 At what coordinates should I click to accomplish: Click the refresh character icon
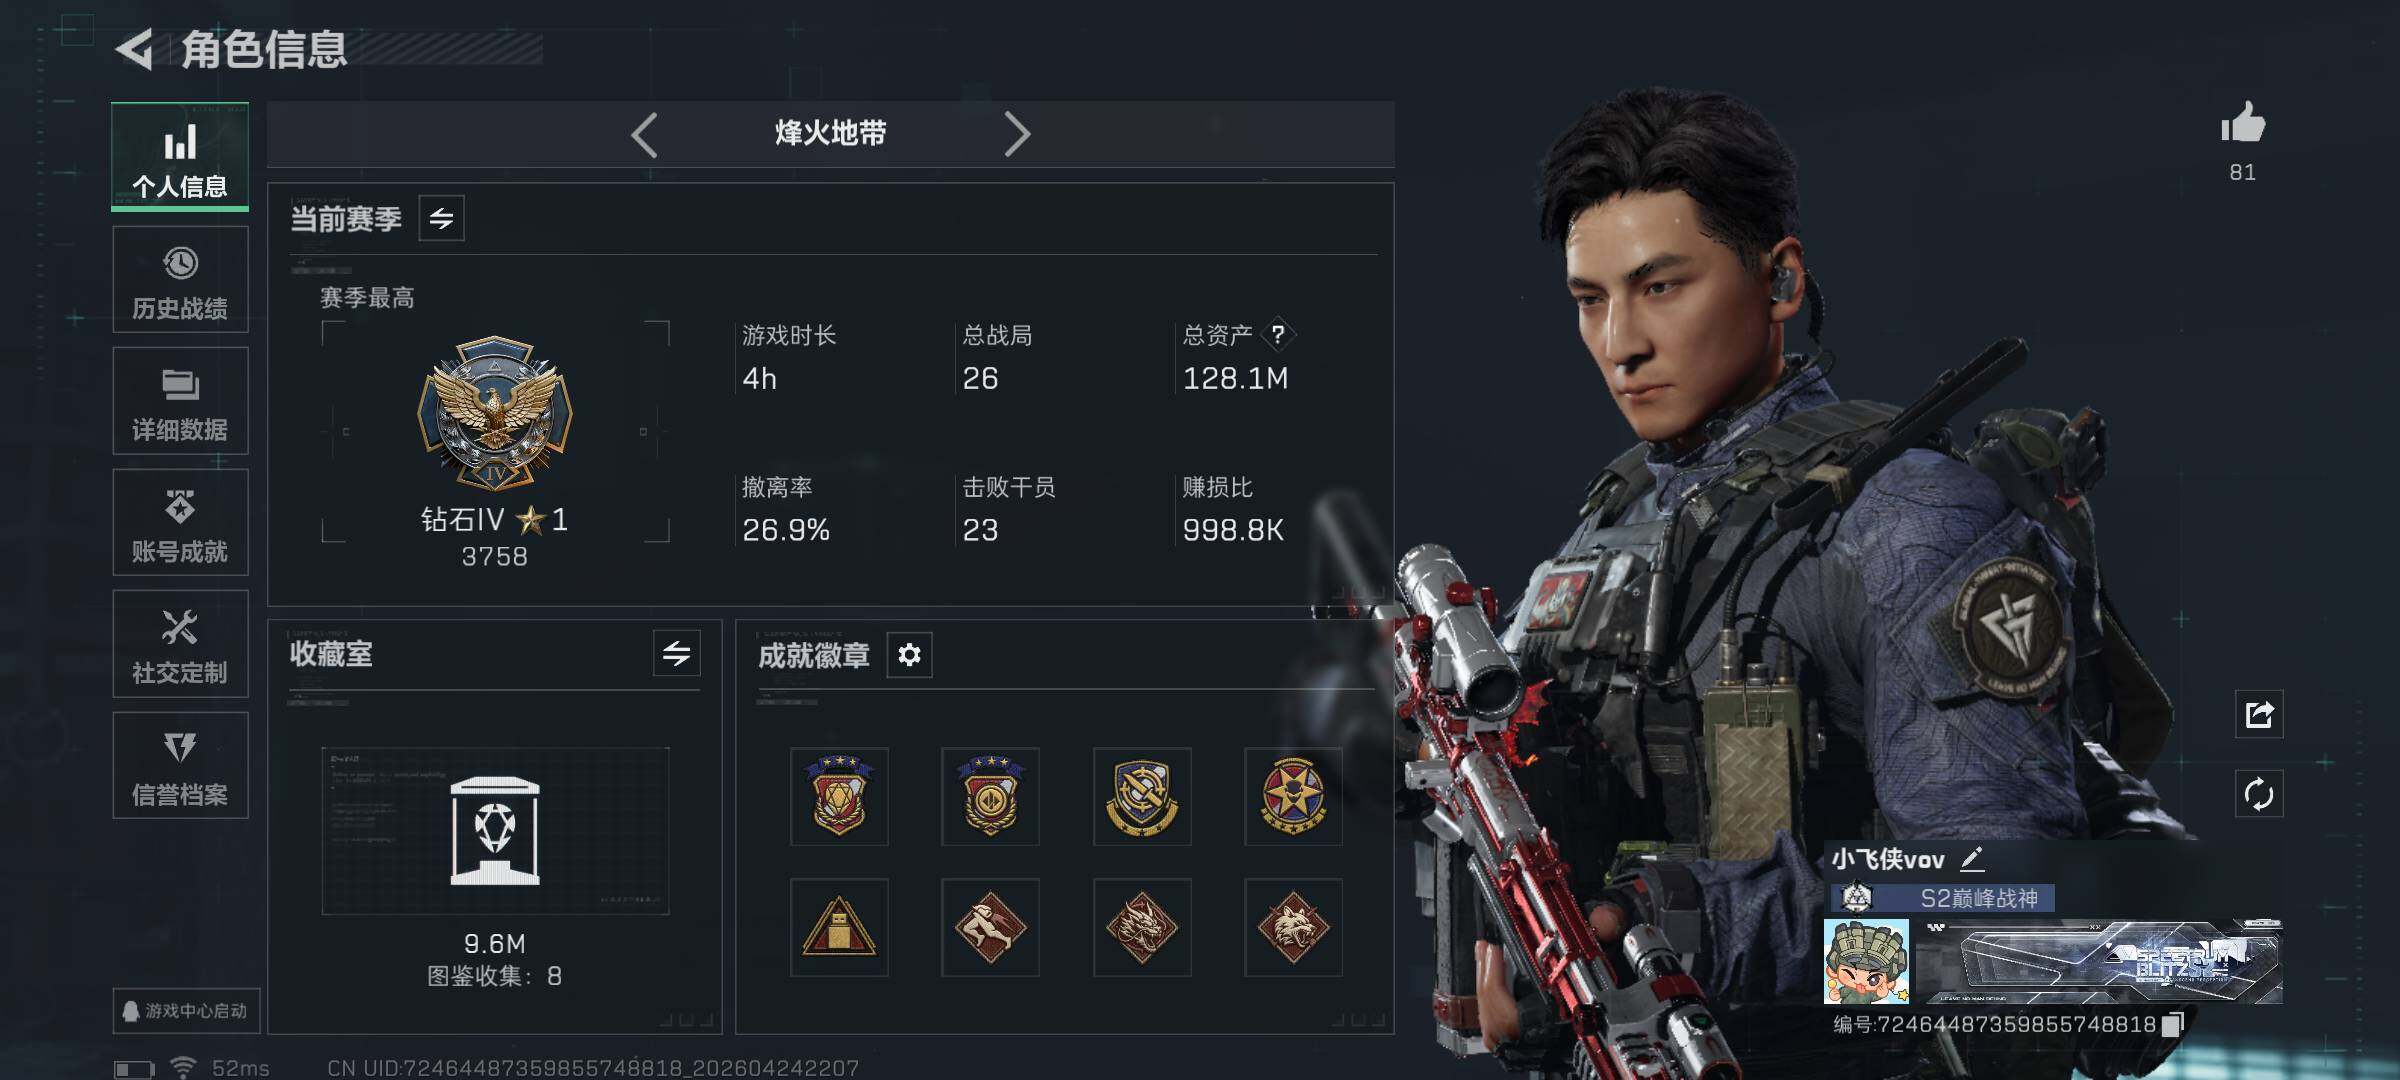[2259, 794]
